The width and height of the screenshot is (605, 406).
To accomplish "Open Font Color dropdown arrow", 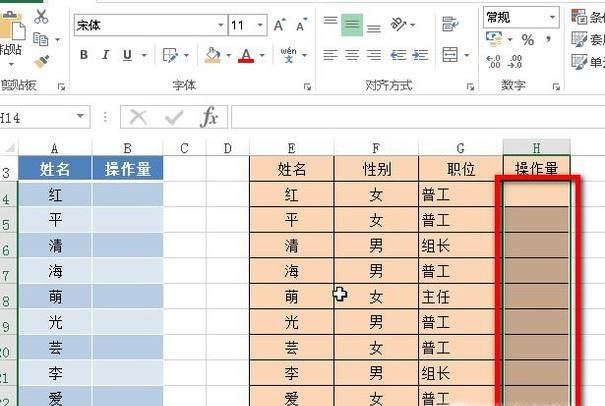I will click(262, 56).
